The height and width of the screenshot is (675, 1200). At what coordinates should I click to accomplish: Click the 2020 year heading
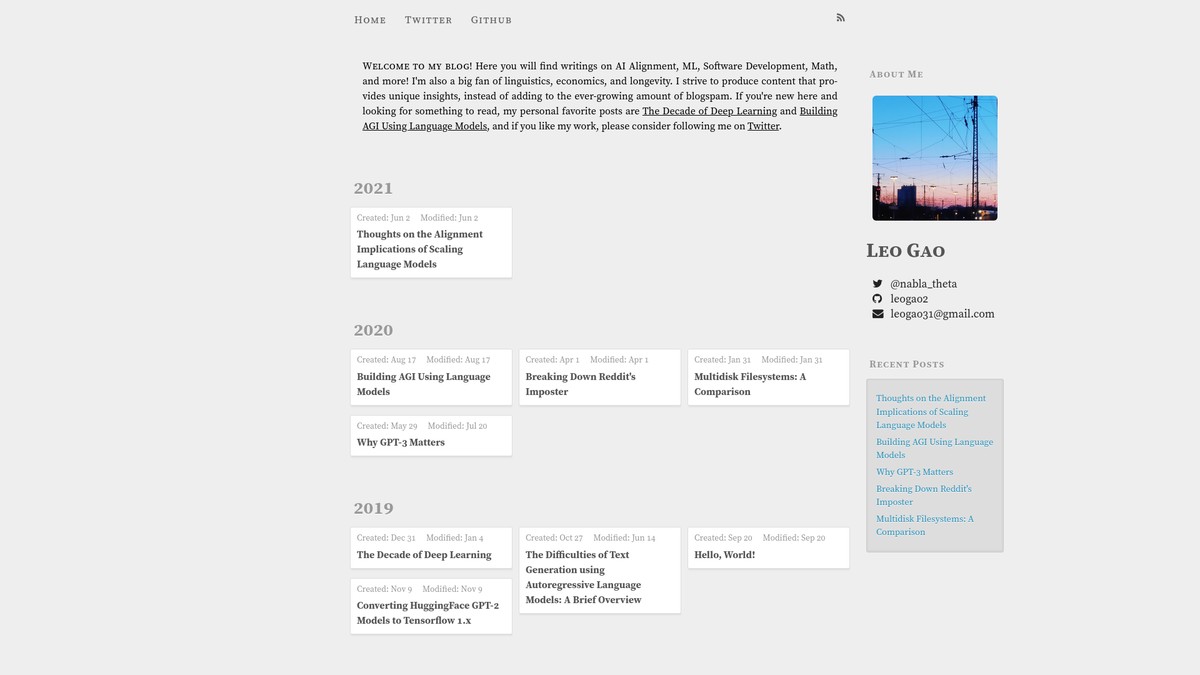tap(373, 330)
